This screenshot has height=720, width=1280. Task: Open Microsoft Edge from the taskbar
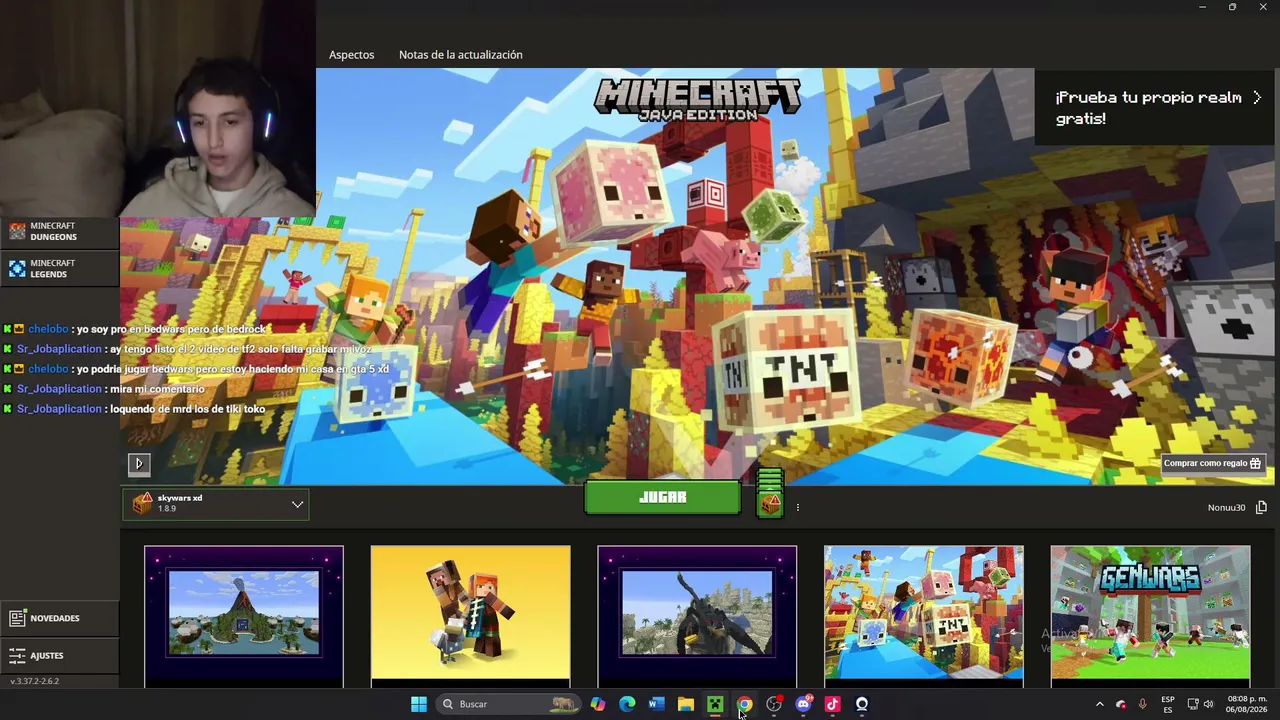(x=627, y=704)
